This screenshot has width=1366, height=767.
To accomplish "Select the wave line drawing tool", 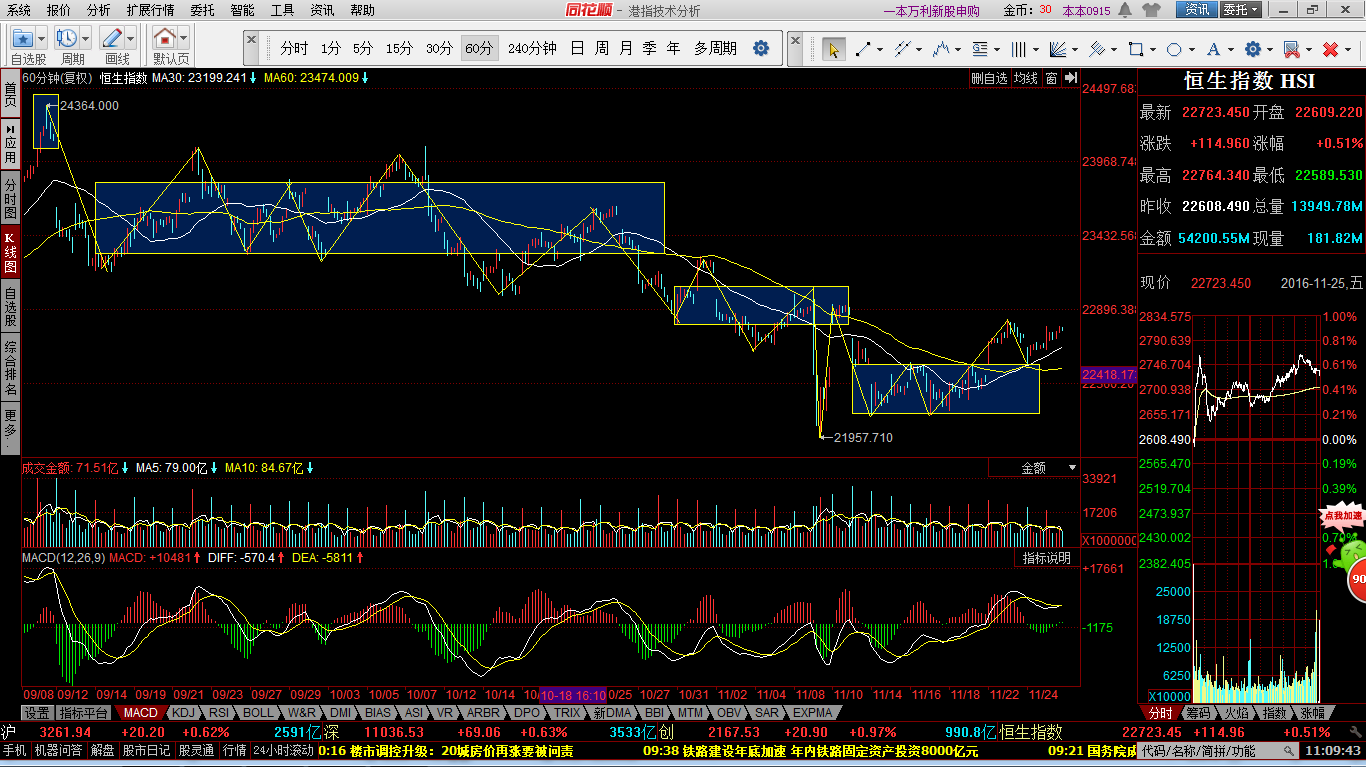I will [940, 49].
